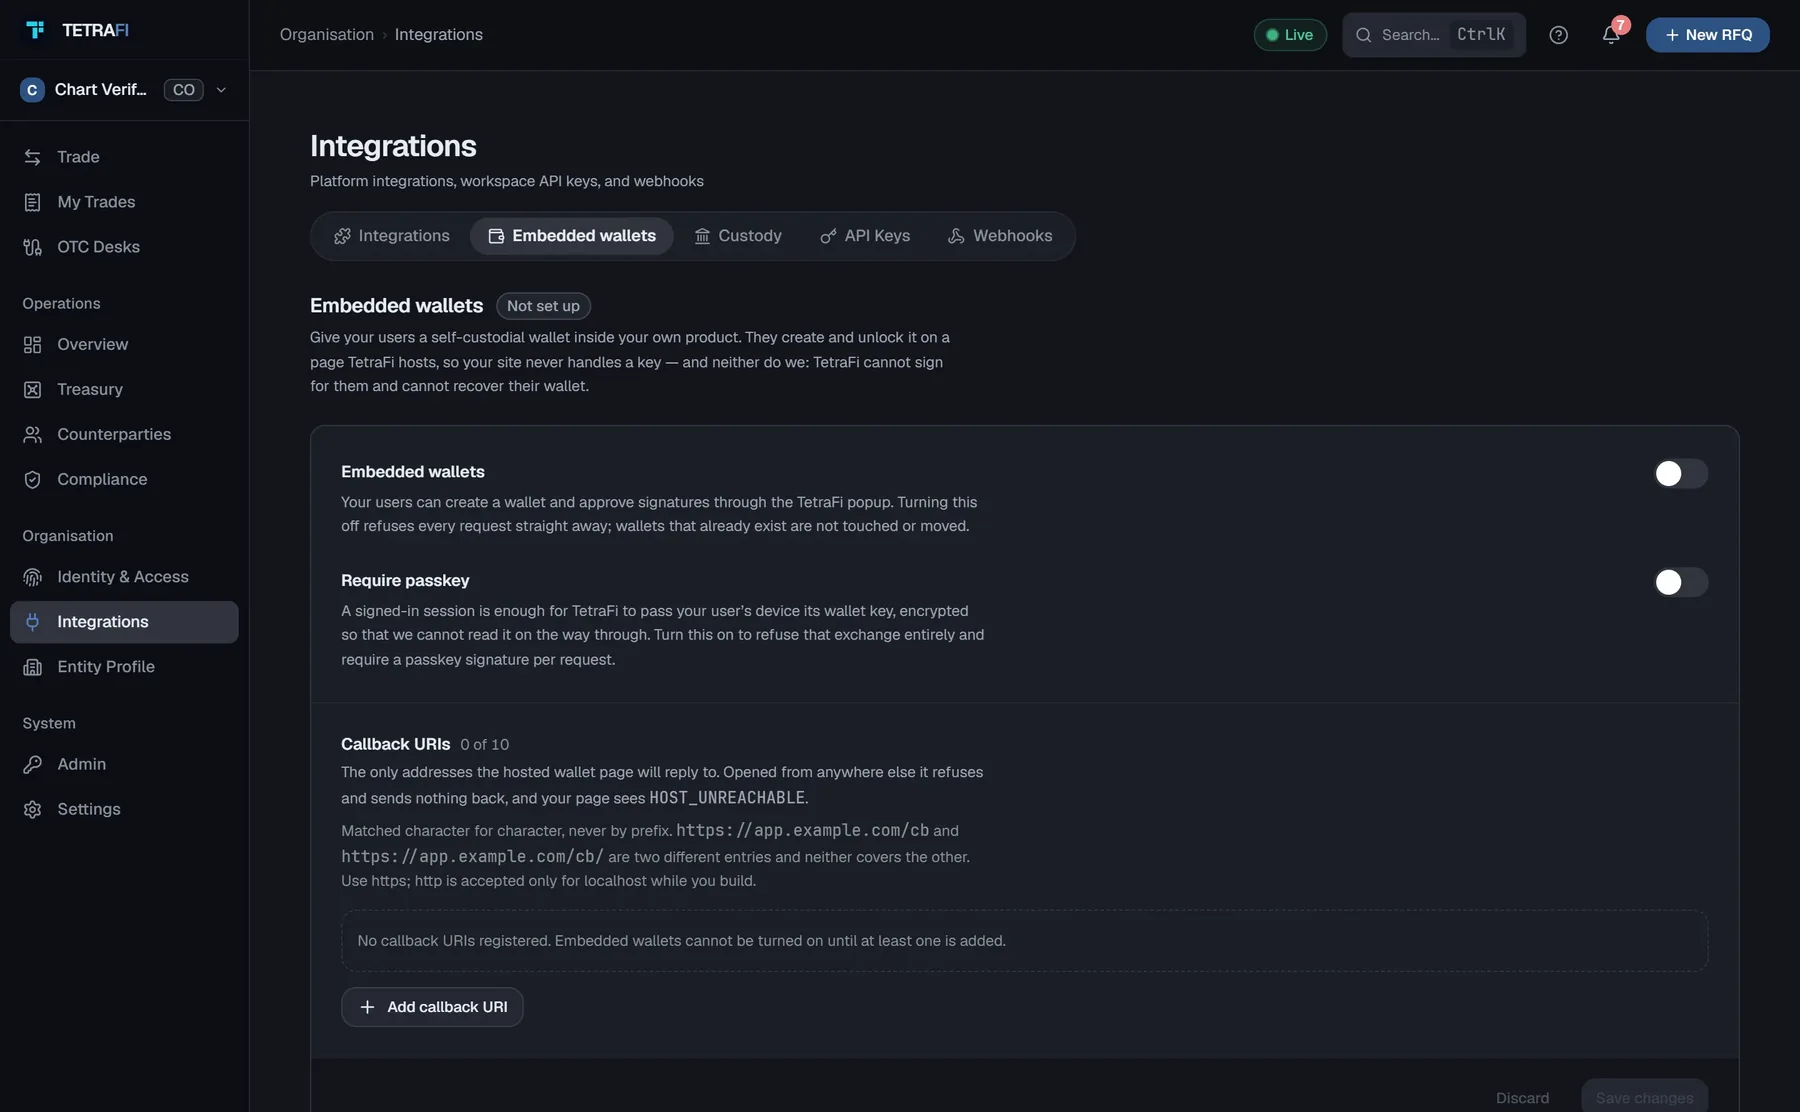The width and height of the screenshot is (1800, 1112).
Task: Click the Admin key icon
Action: tap(33, 764)
